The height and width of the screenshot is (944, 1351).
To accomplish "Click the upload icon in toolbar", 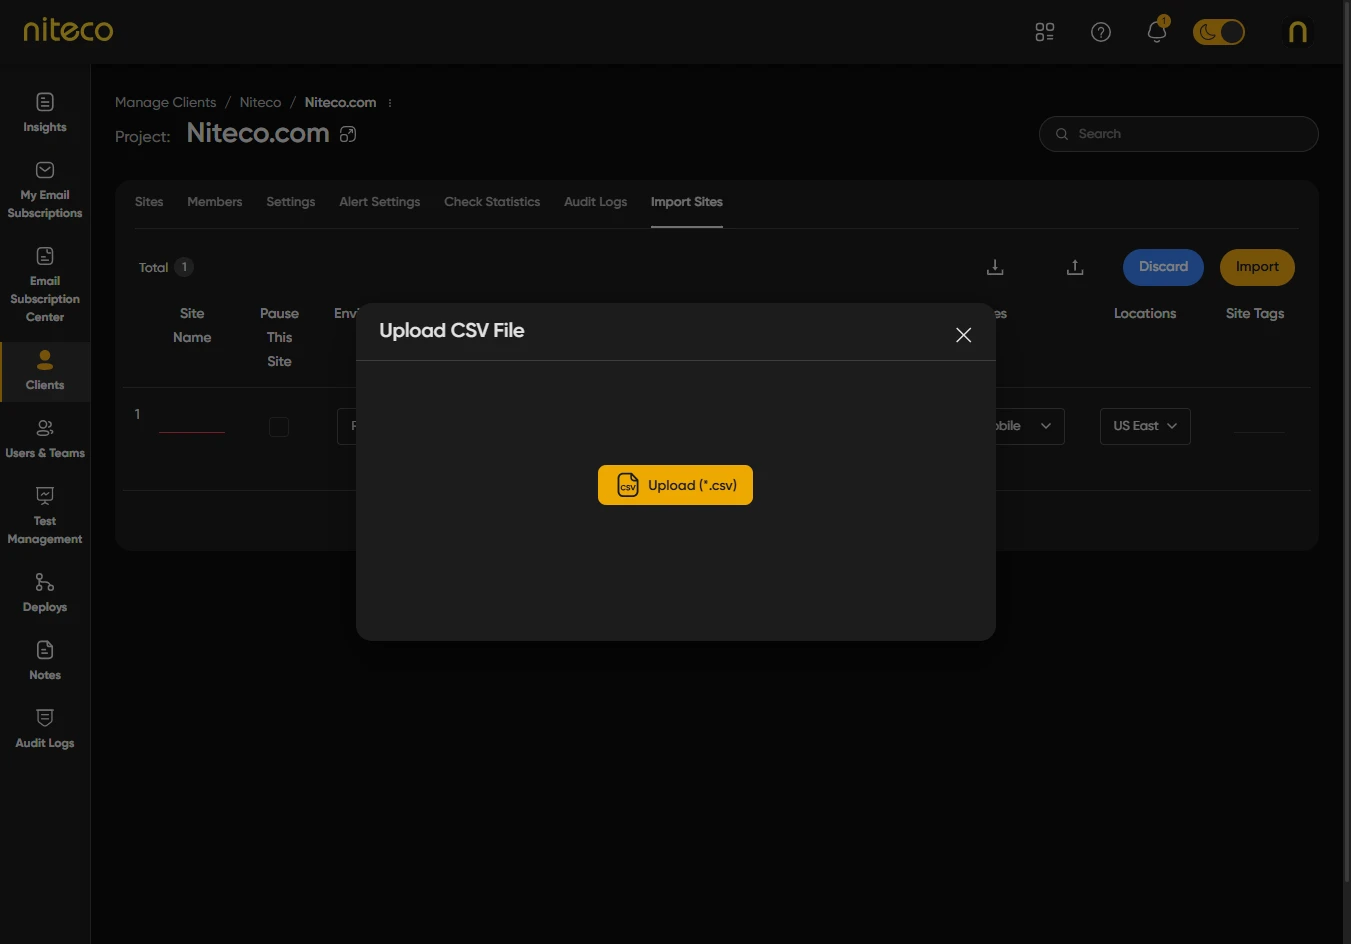I will [1075, 267].
